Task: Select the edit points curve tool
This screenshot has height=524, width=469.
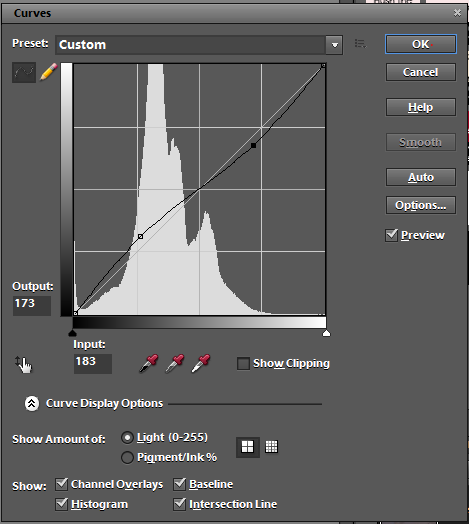Action: coord(24,72)
